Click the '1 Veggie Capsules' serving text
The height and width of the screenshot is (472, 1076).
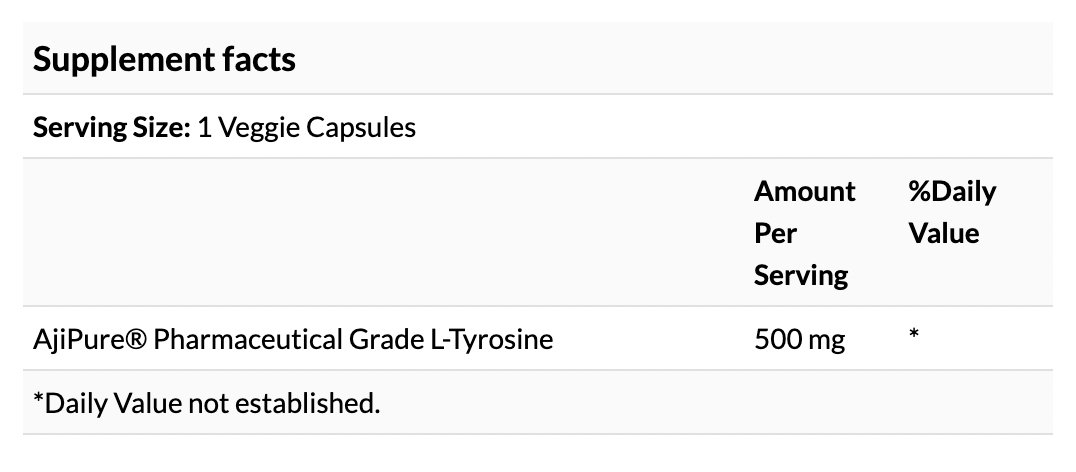click(307, 128)
